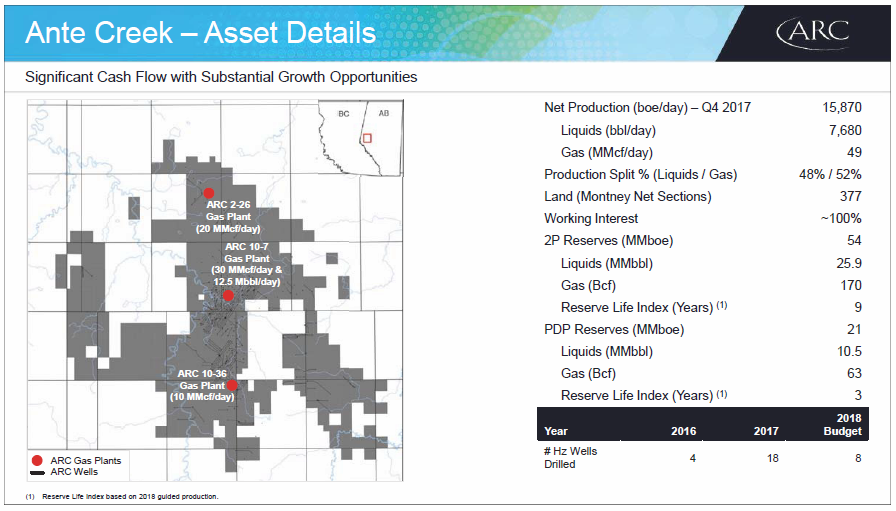896x511 pixels.
Task: Click the value '49'
Action: tap(854, 153)
